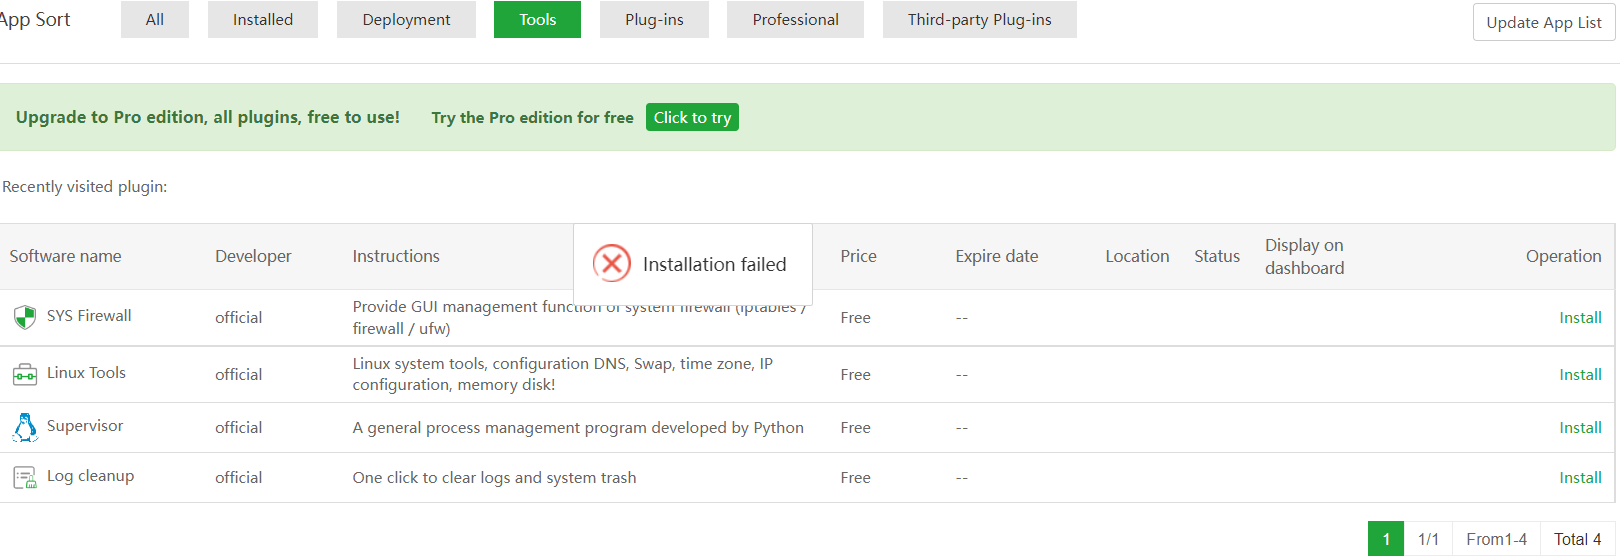Go to page 1 in pagination
1620x560 pixels.
point(1386,539)
